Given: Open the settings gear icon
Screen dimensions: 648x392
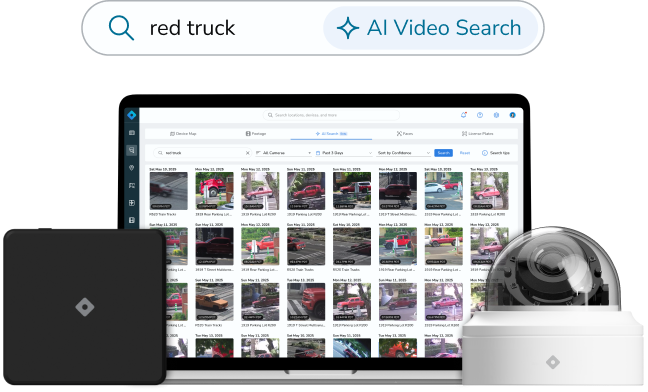Looking at the screenshot, I should [x=496, y=115].
